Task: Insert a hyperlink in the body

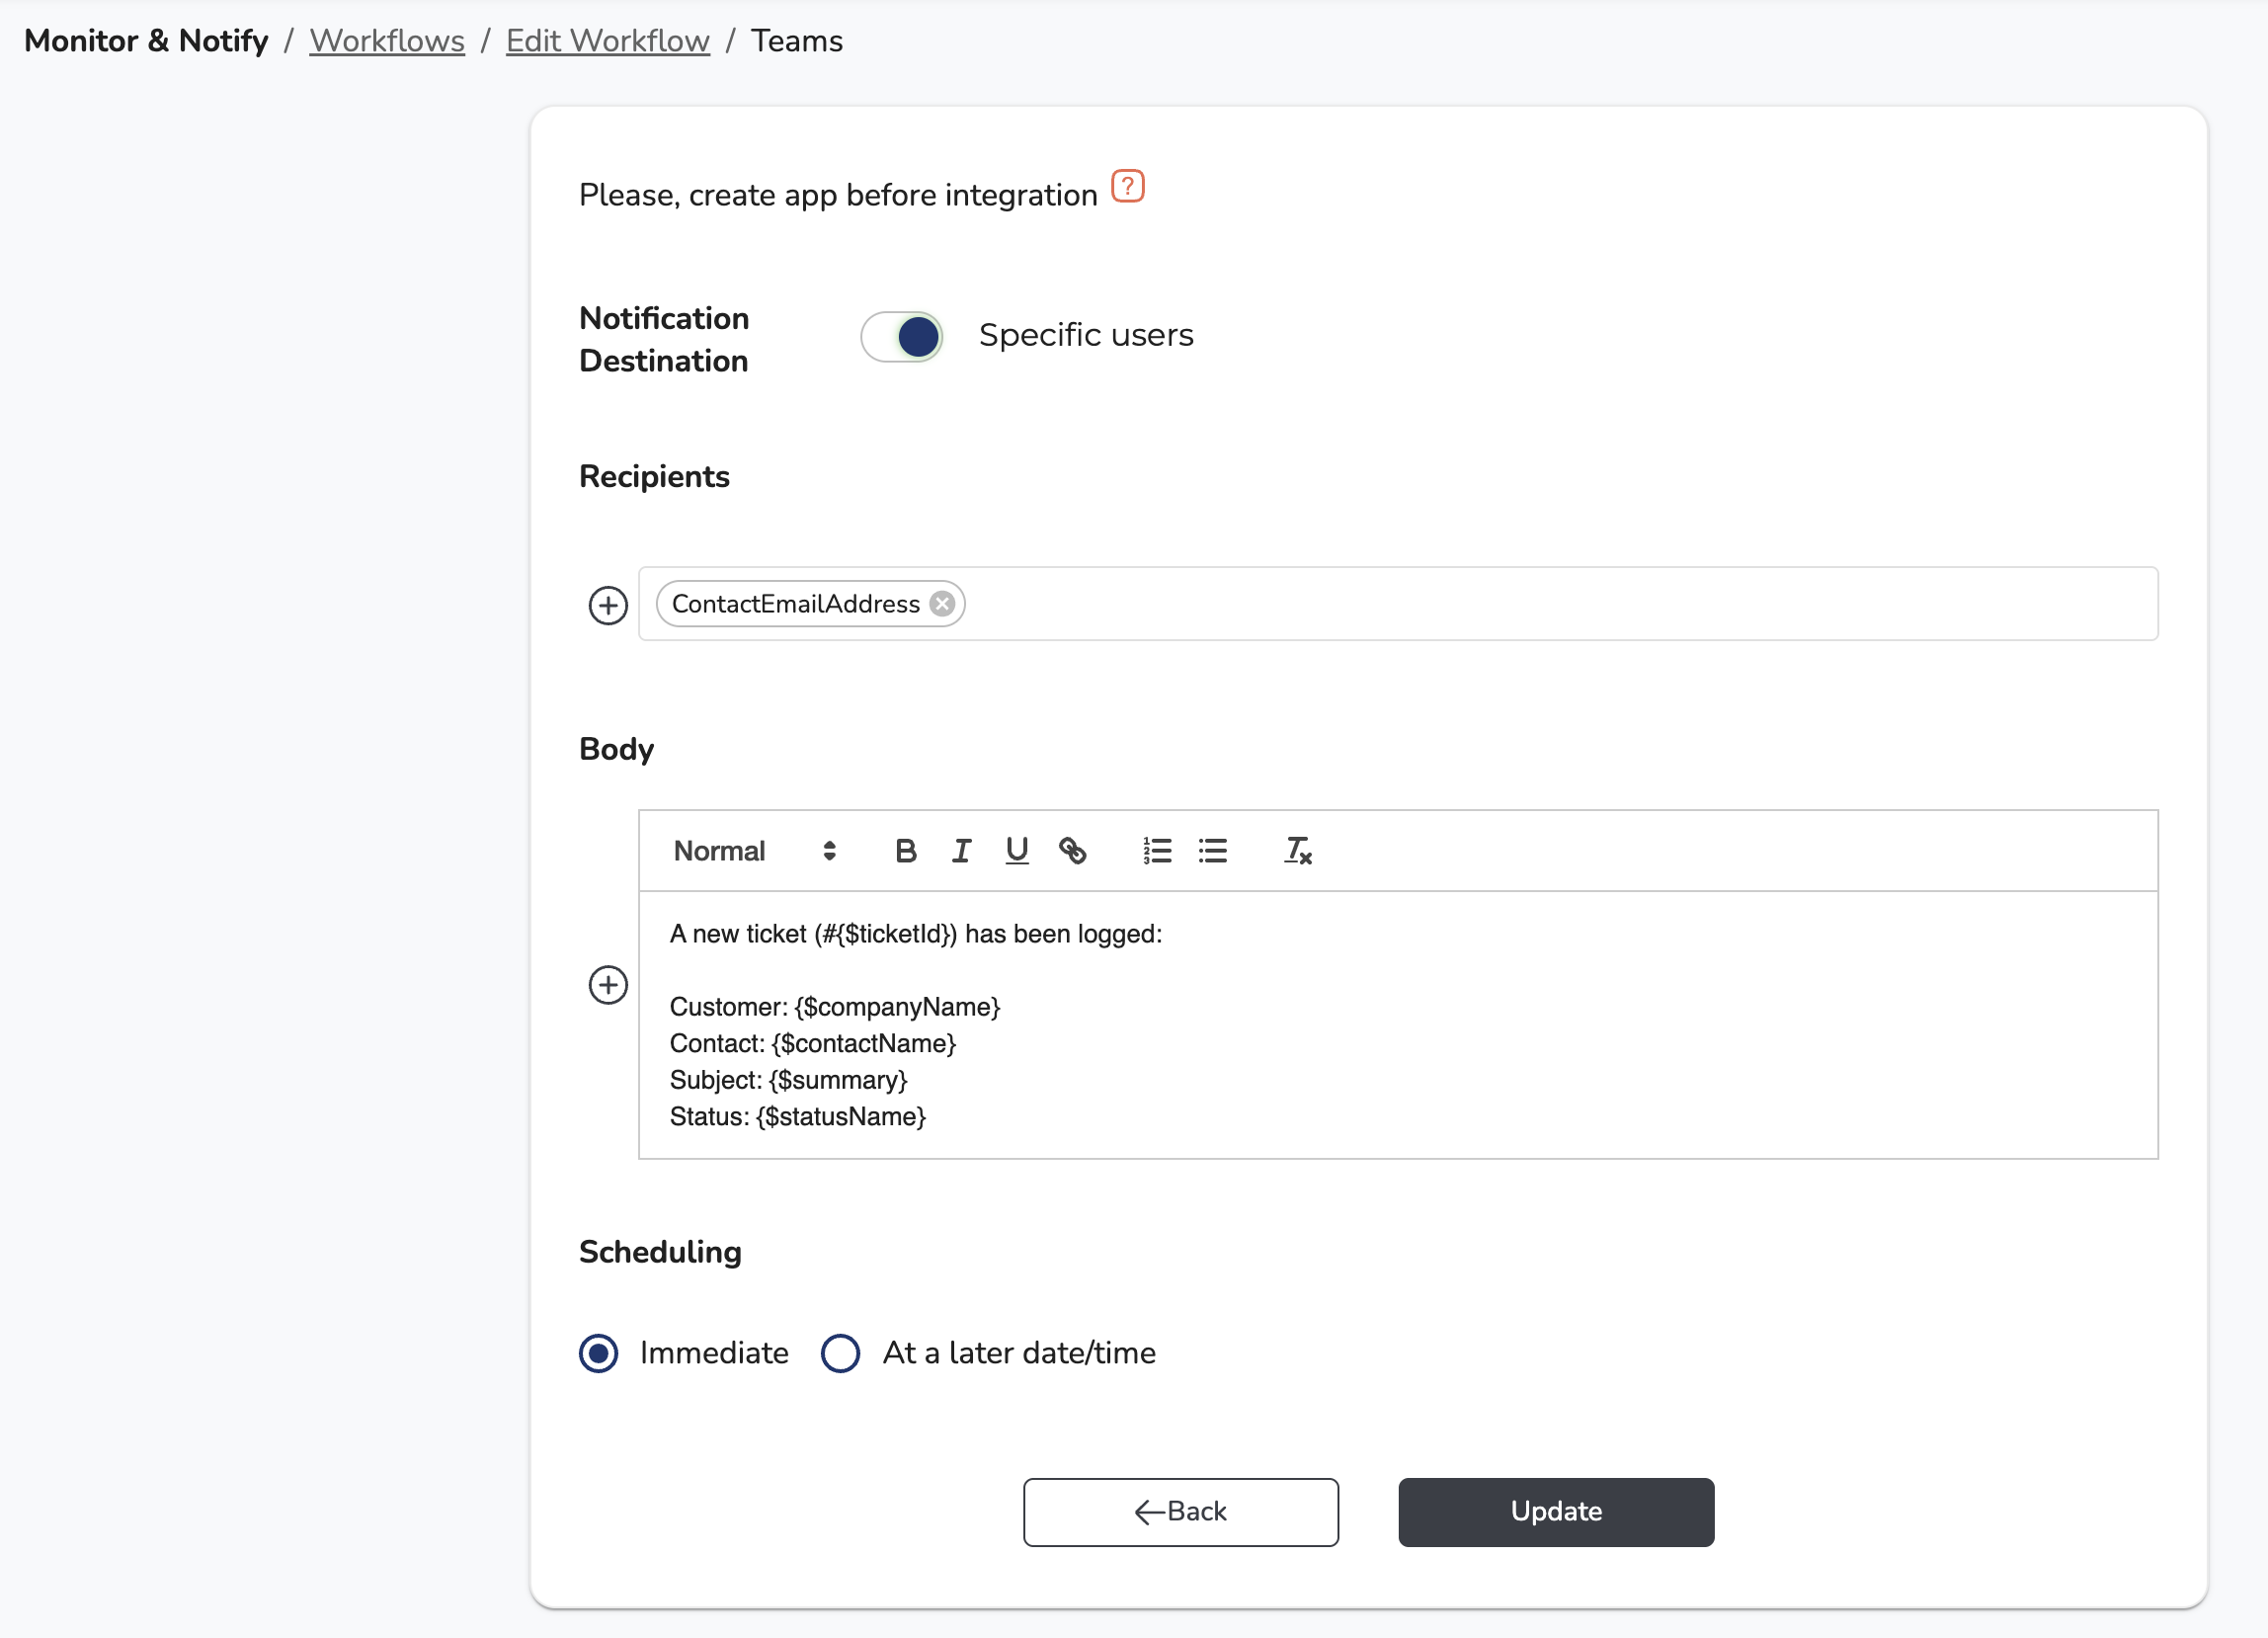Action: click(1072, 851)
